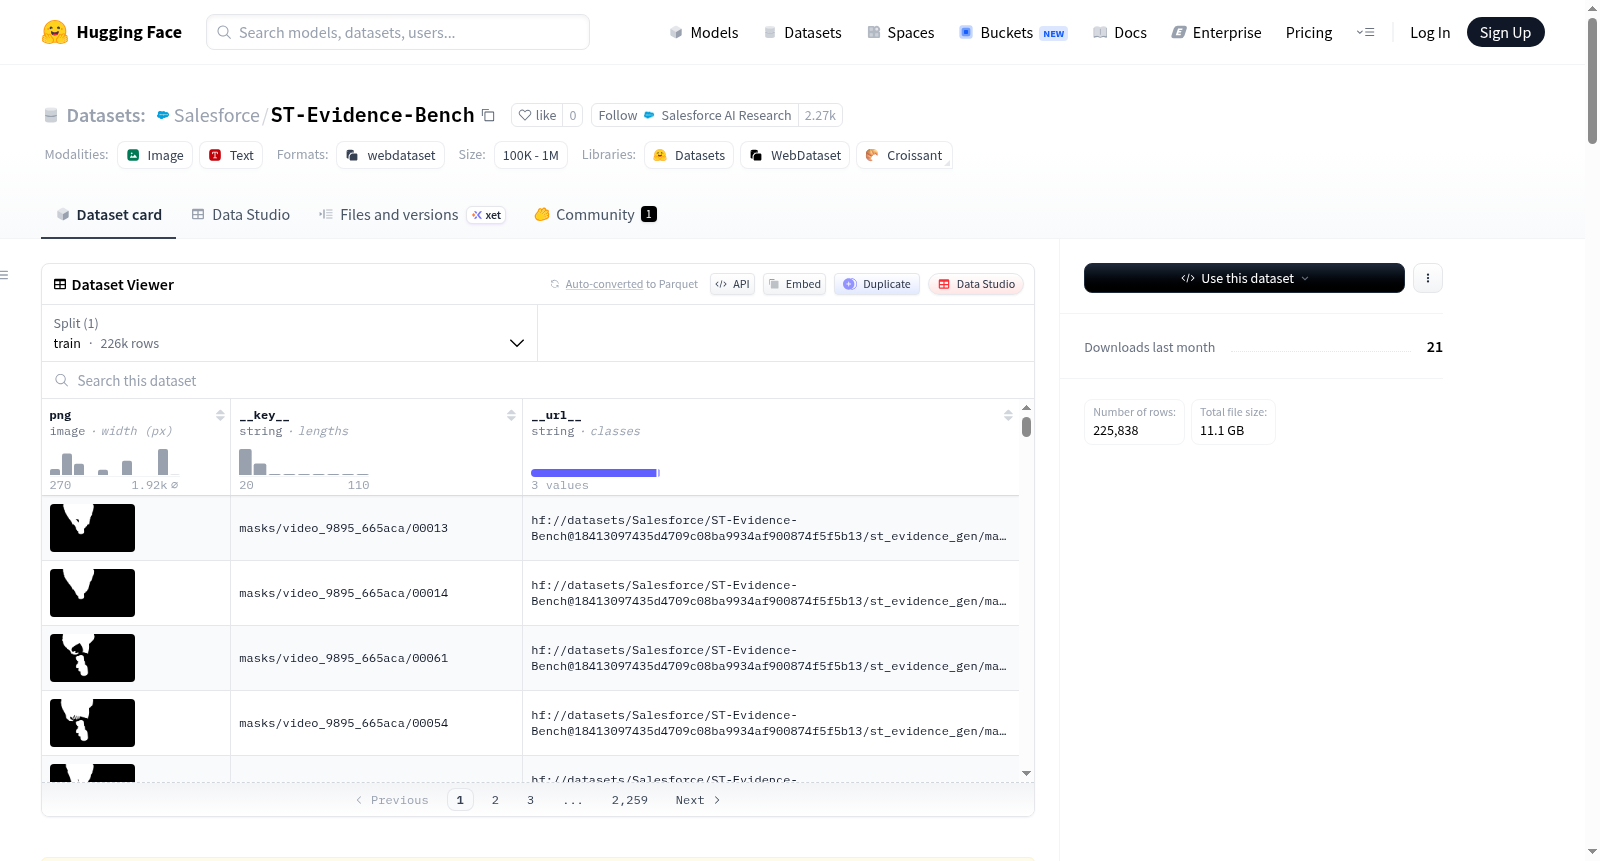Go to page 3 of the dataset
The image size is (1600, 861).
click(530, 800)
